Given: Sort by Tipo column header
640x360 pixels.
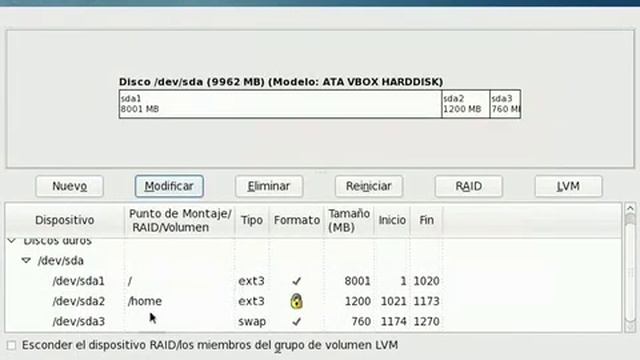Looking at the screenshot, I should point(252,220).
